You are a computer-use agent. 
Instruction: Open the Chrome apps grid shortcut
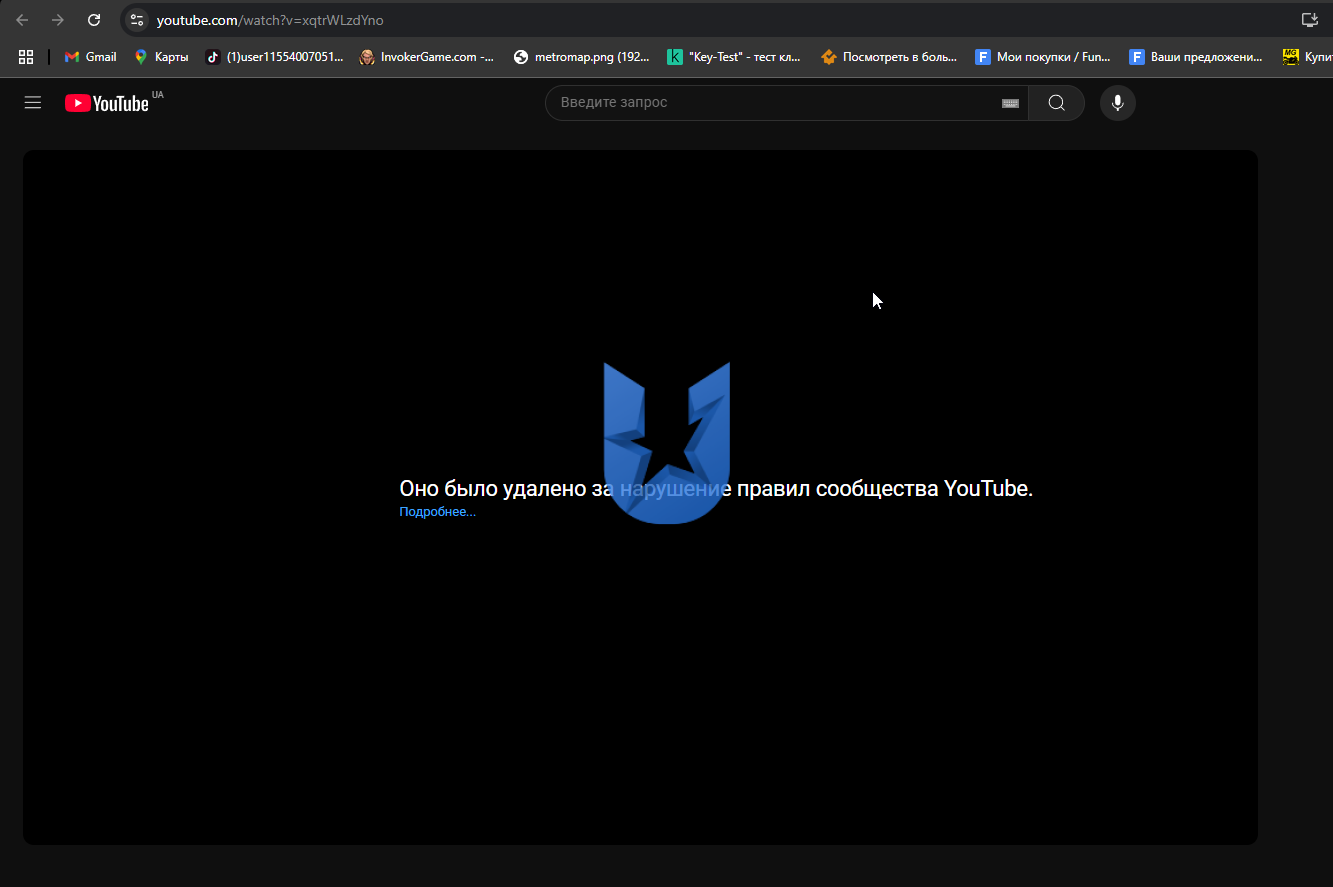26,57
